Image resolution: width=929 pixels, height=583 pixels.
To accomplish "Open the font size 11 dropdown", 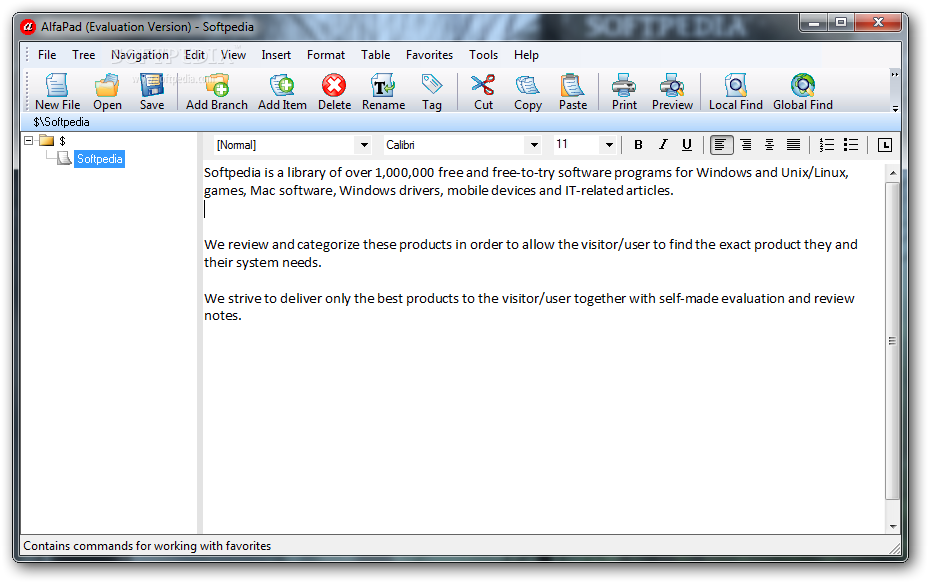I will [608, 145].
